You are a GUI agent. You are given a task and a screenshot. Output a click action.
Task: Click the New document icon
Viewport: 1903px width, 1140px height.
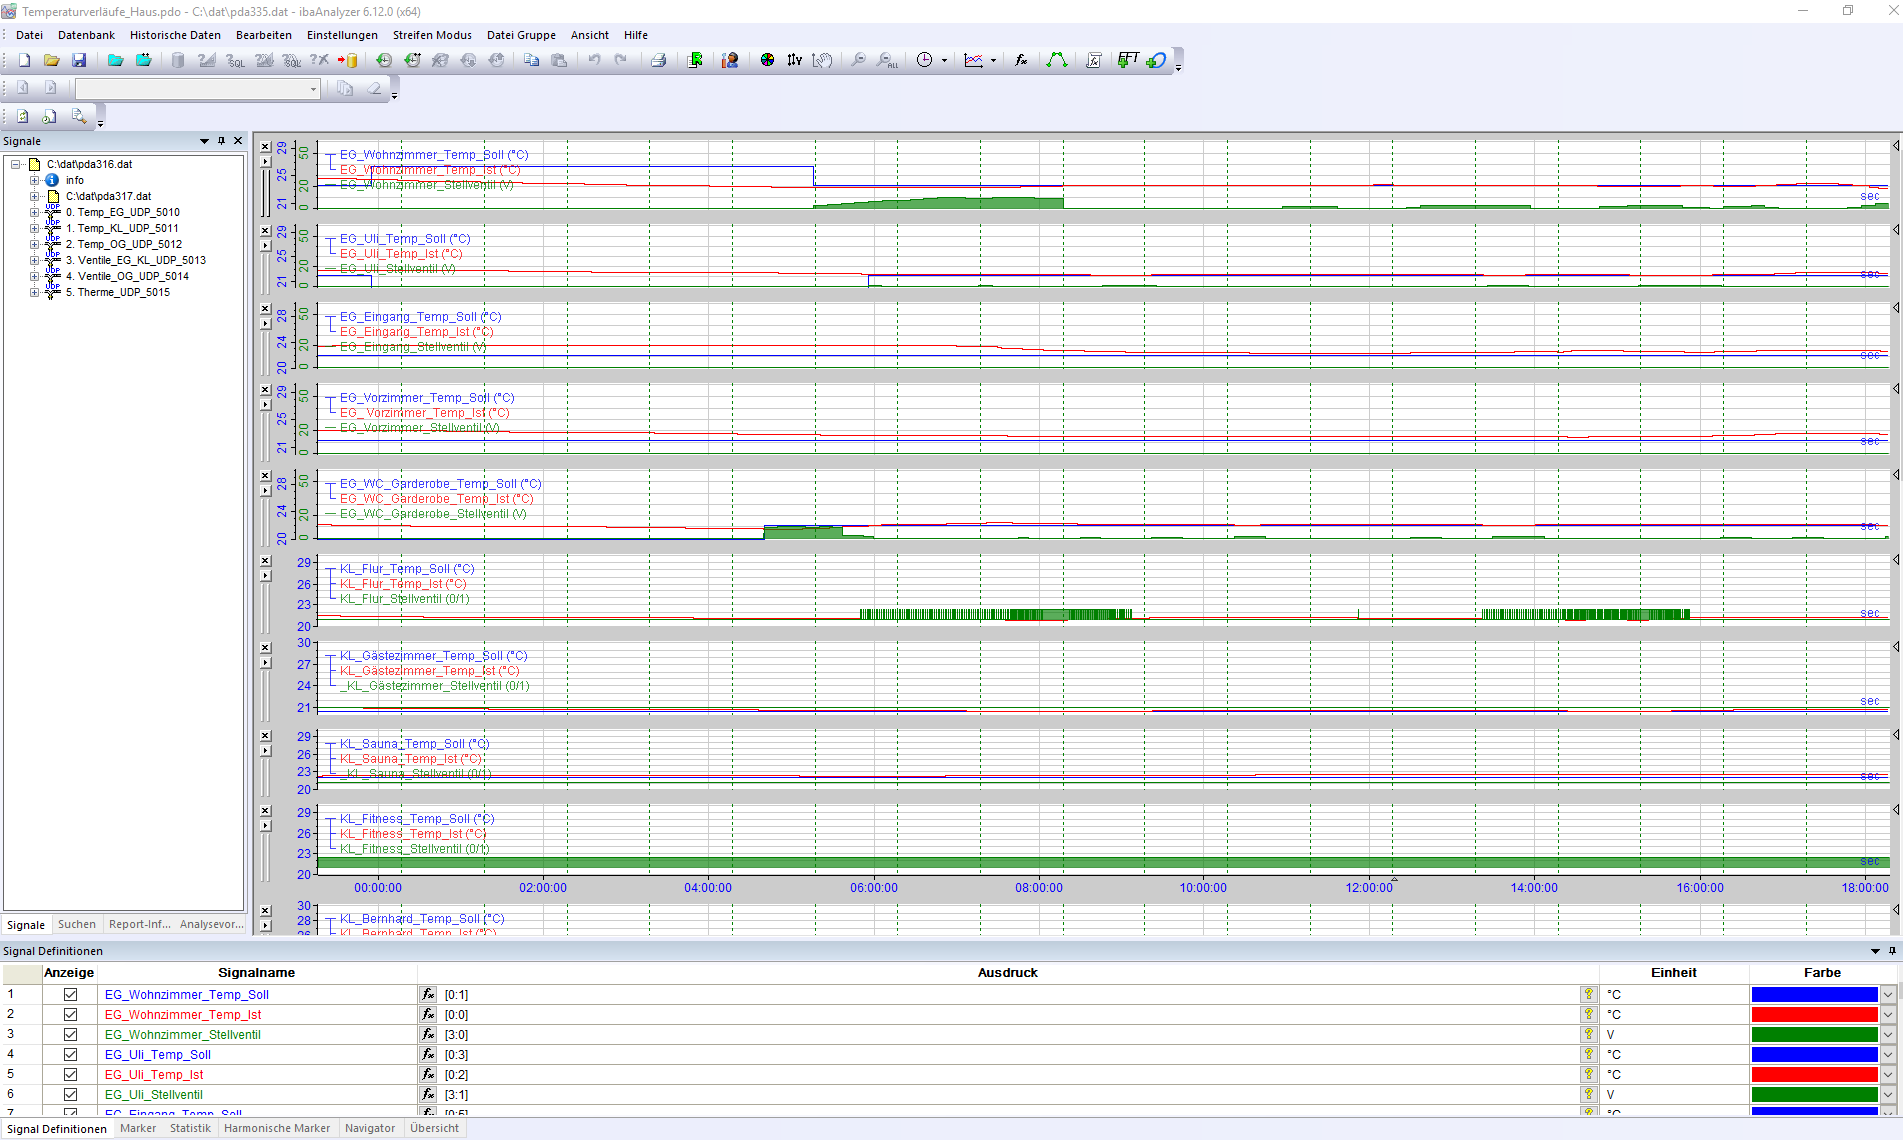click(24, 60)
